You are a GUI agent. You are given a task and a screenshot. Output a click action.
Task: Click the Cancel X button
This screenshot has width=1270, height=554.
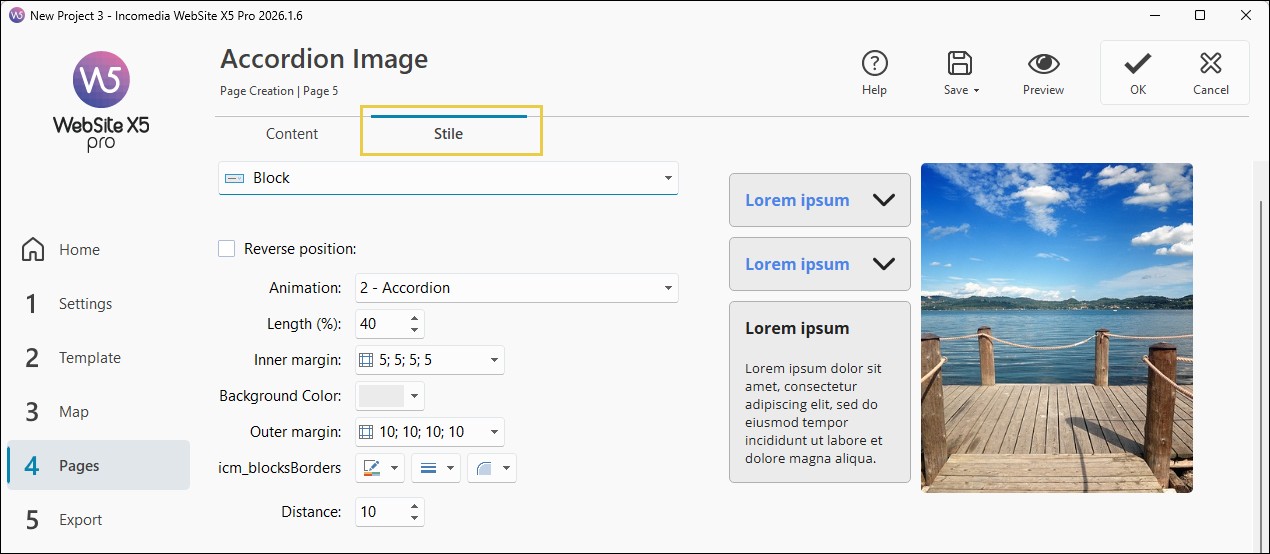pos(1210,73)
